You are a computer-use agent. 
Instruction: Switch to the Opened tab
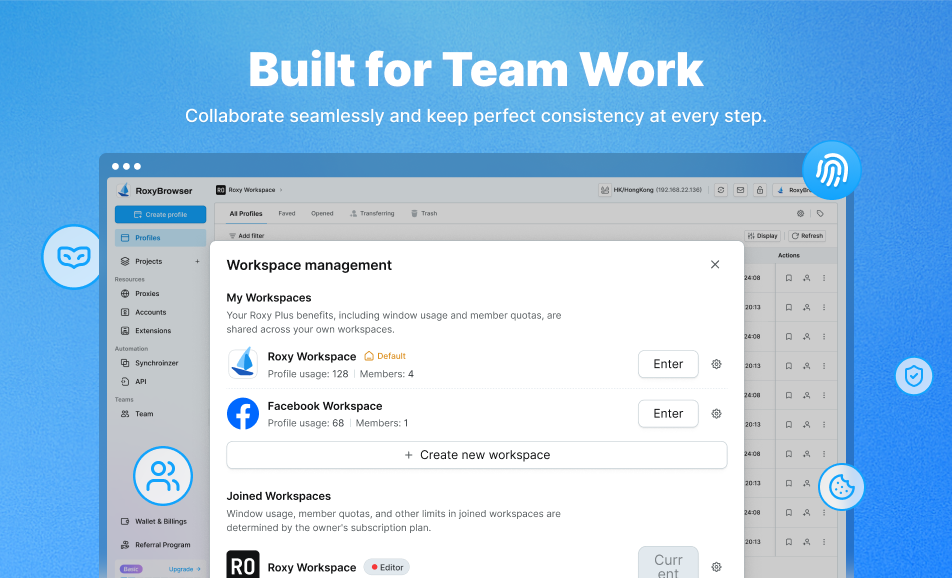click(x=322, y=214)
